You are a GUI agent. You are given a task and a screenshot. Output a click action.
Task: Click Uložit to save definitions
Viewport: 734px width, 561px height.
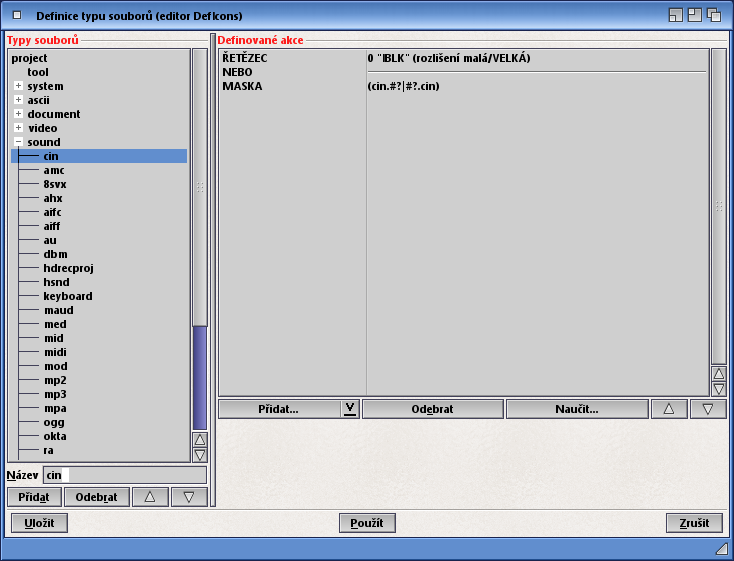[x=39, y=523]
